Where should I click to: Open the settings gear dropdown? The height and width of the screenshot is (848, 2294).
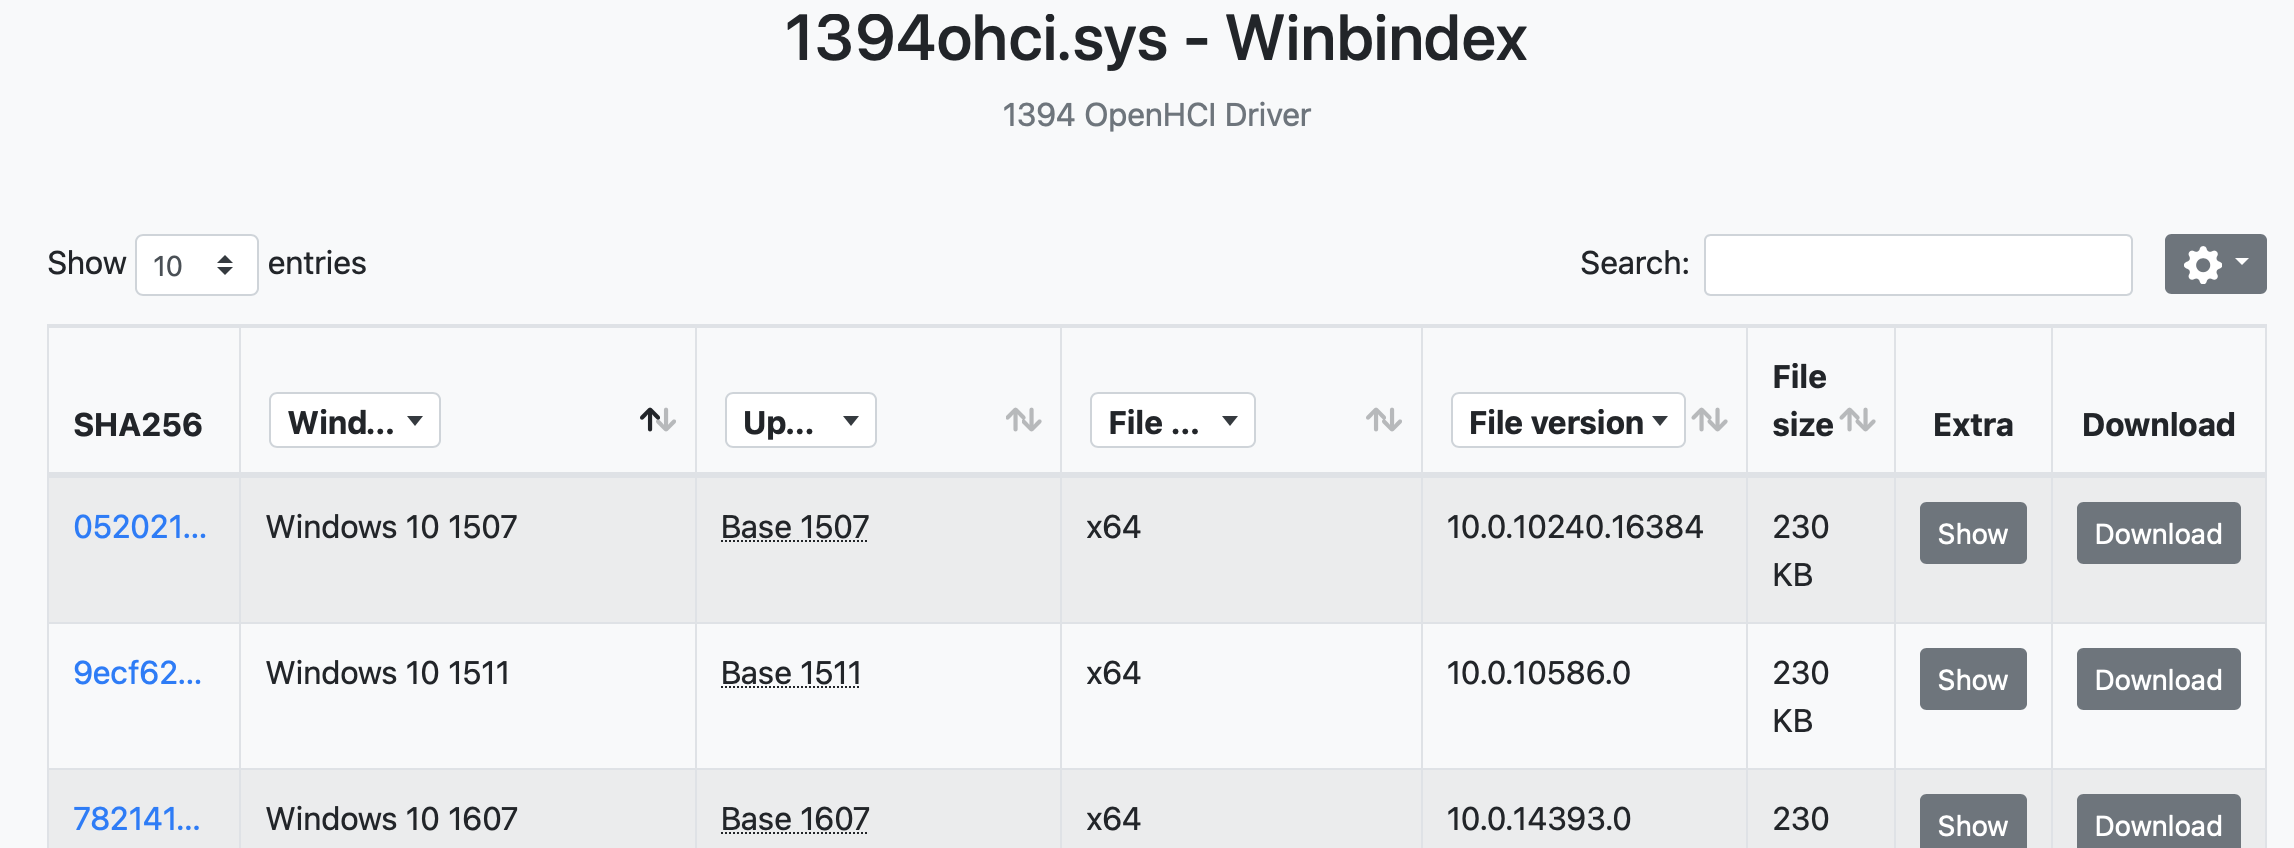(2215, 264)
